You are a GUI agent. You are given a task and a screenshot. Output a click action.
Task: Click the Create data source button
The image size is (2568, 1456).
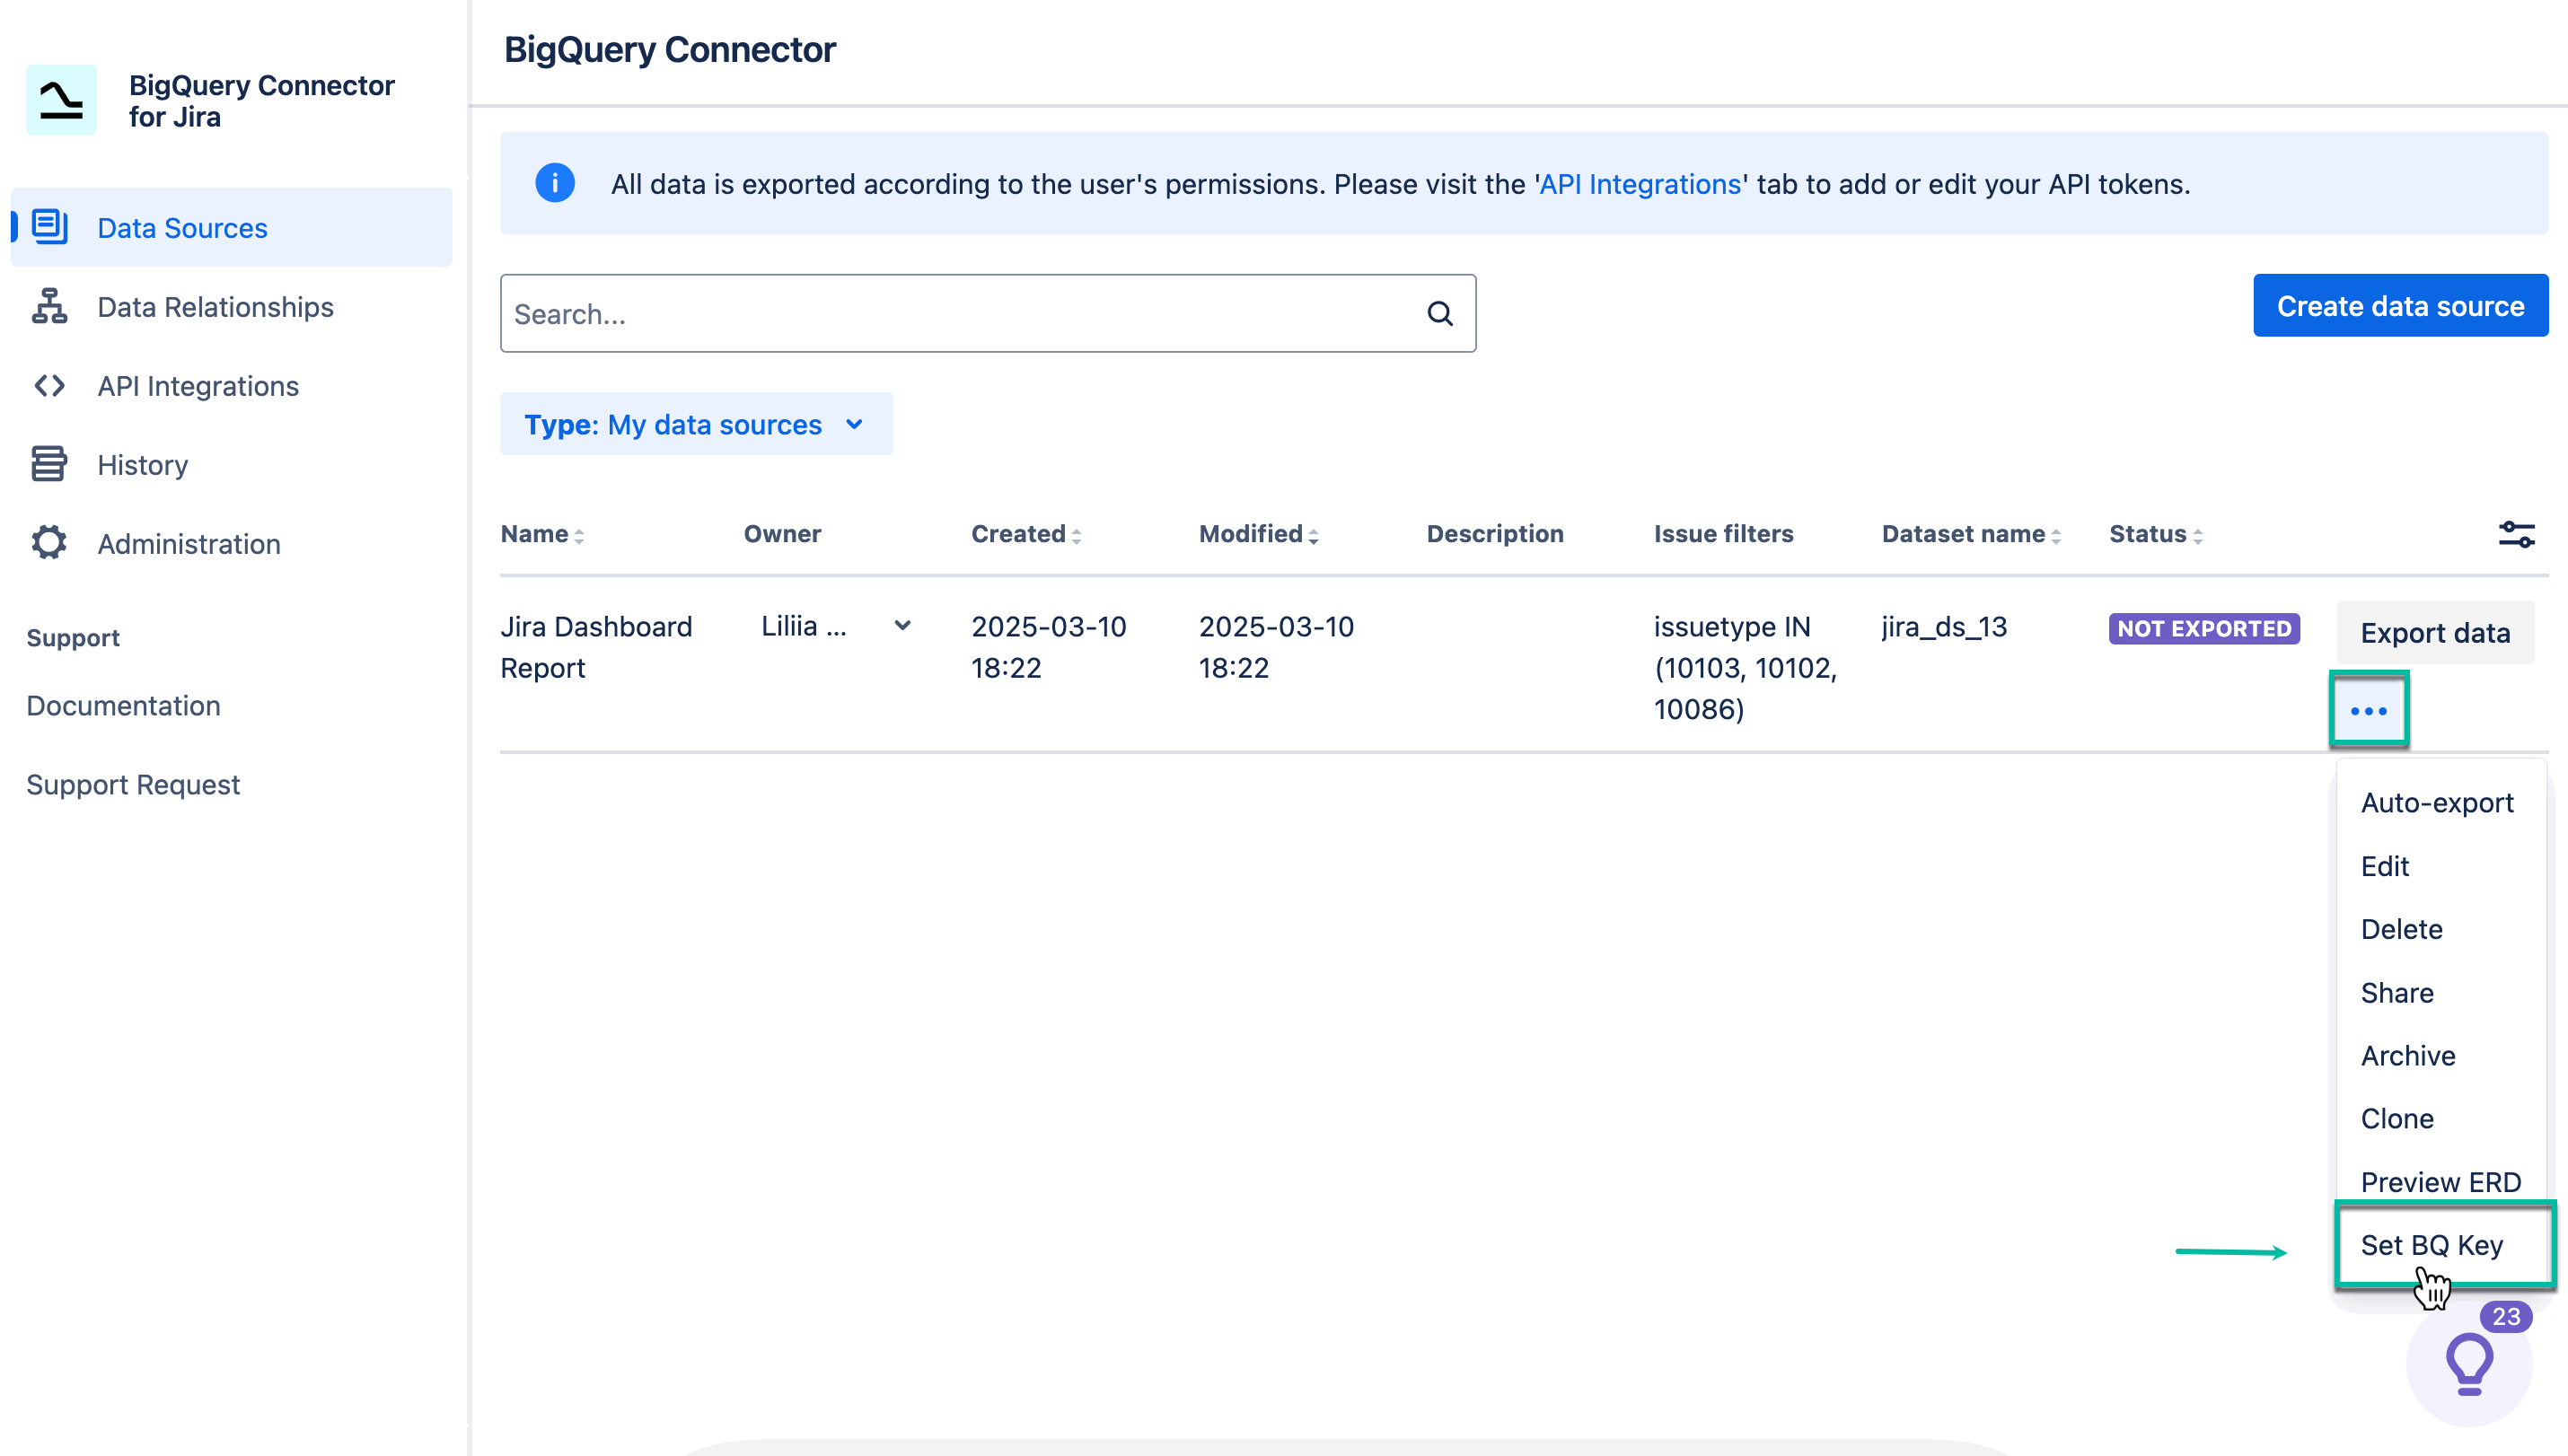2400,305
